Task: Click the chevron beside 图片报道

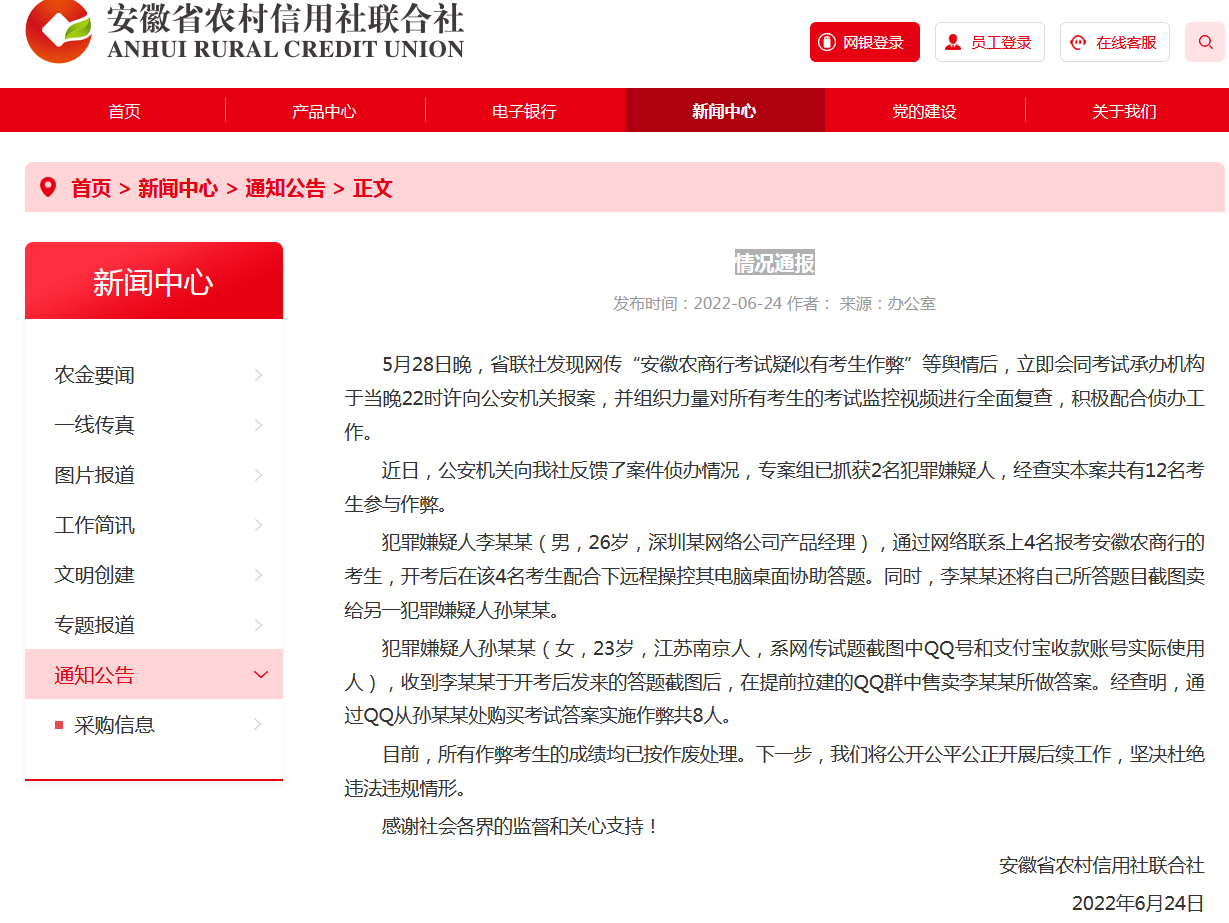Action: click(259, 475)
